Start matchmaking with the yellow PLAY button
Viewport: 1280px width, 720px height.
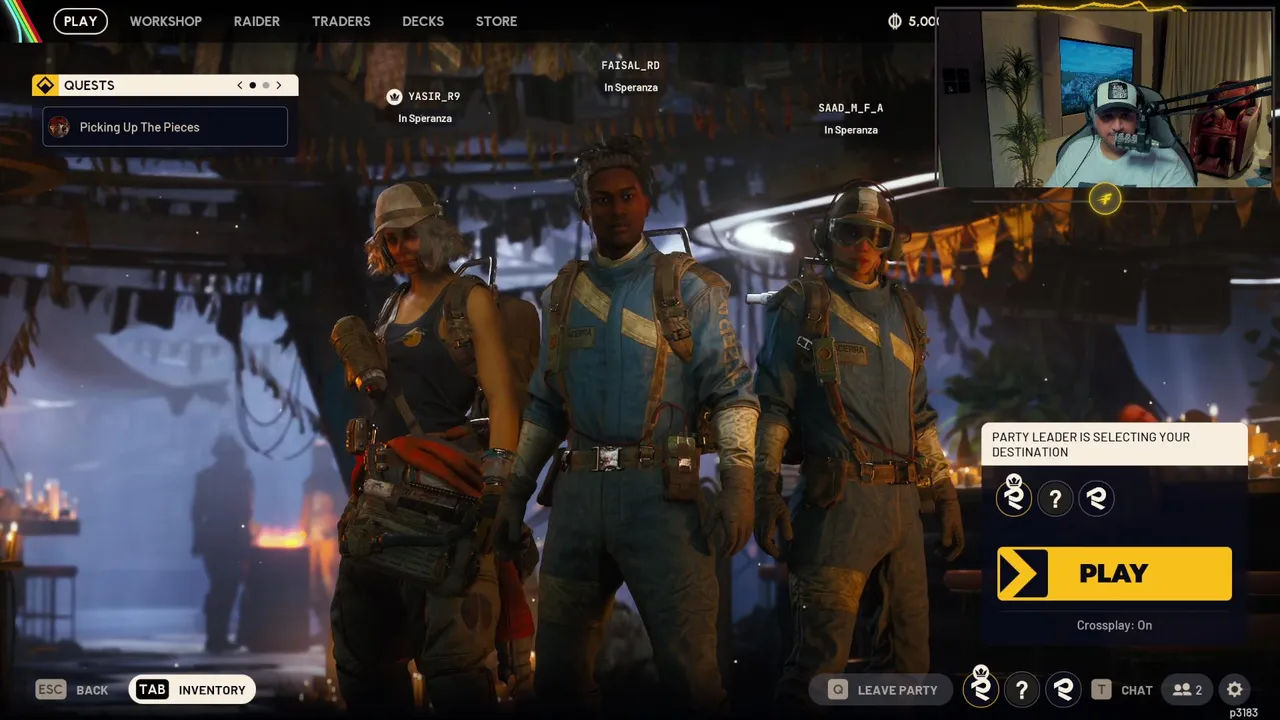(1114, 573)
